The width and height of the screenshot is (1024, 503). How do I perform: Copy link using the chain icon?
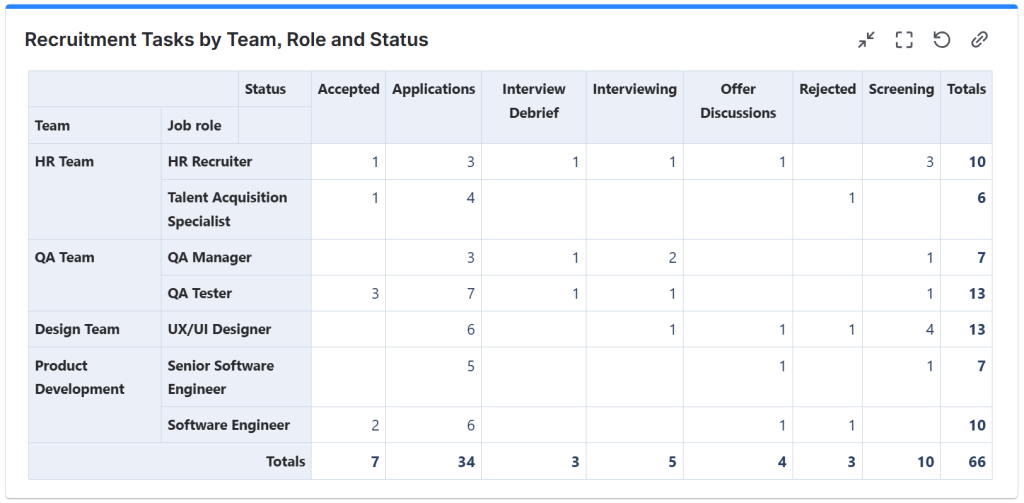click(979, 40)
